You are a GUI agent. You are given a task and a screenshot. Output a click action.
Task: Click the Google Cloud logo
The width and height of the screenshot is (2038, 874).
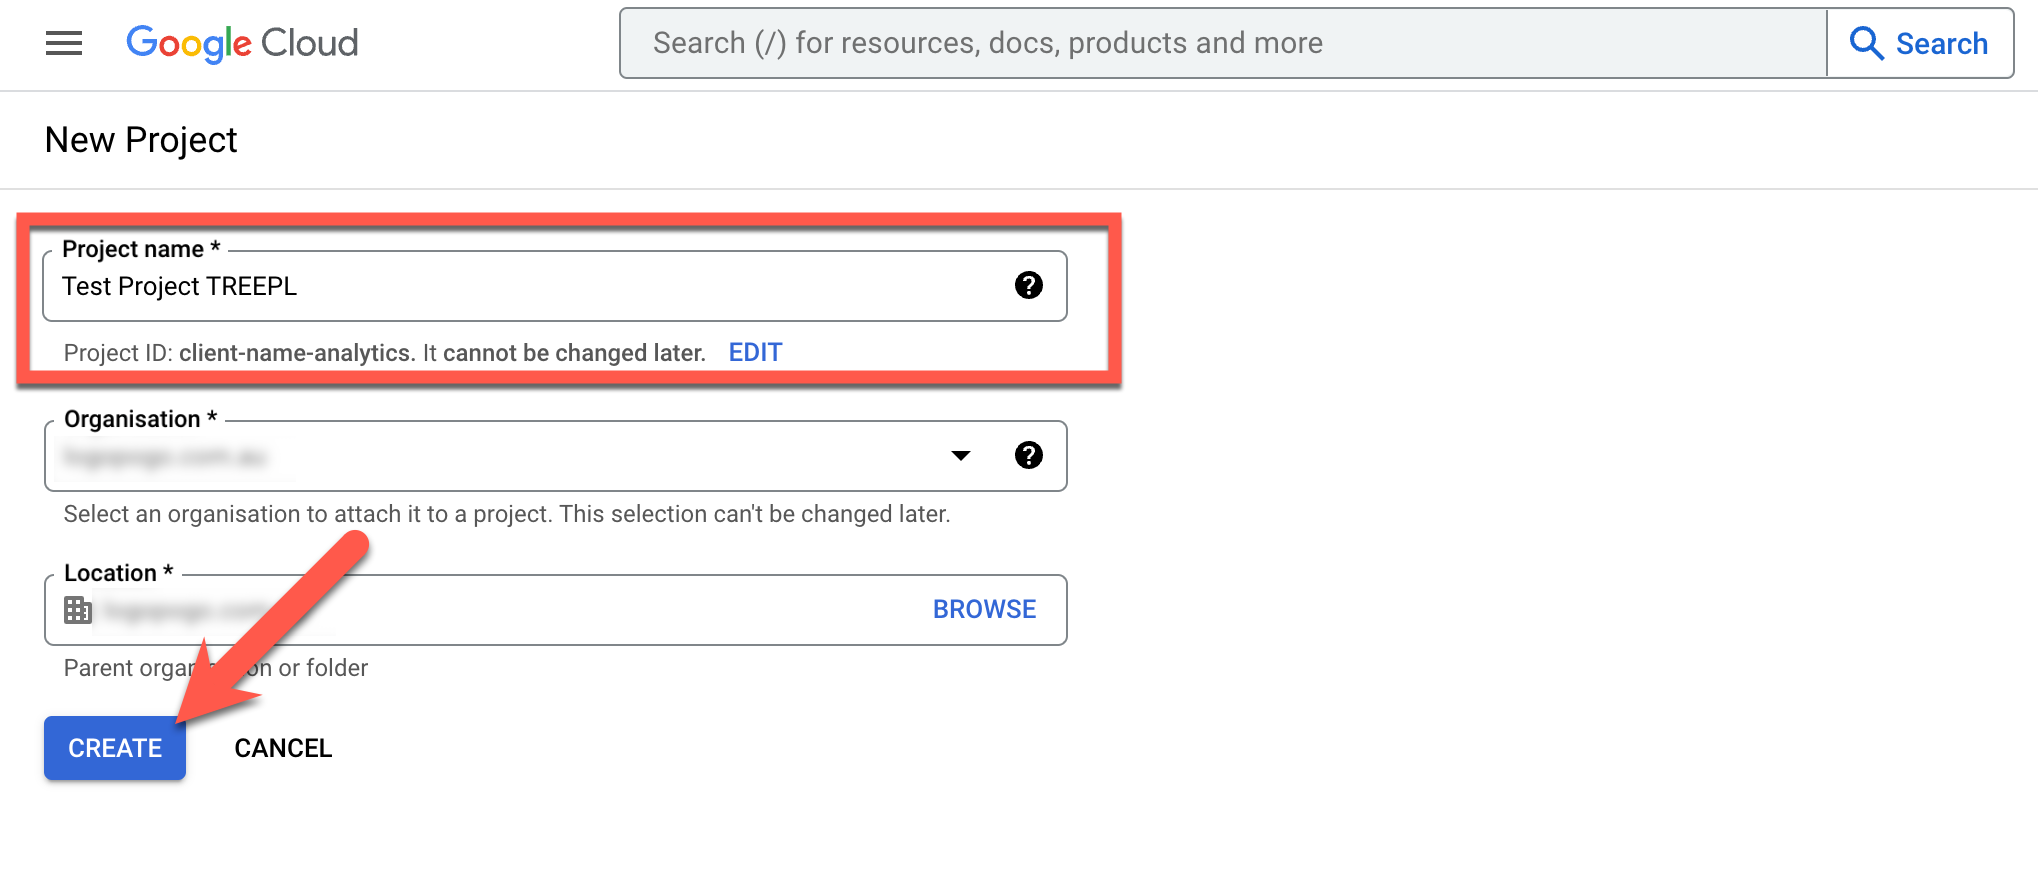242,43
